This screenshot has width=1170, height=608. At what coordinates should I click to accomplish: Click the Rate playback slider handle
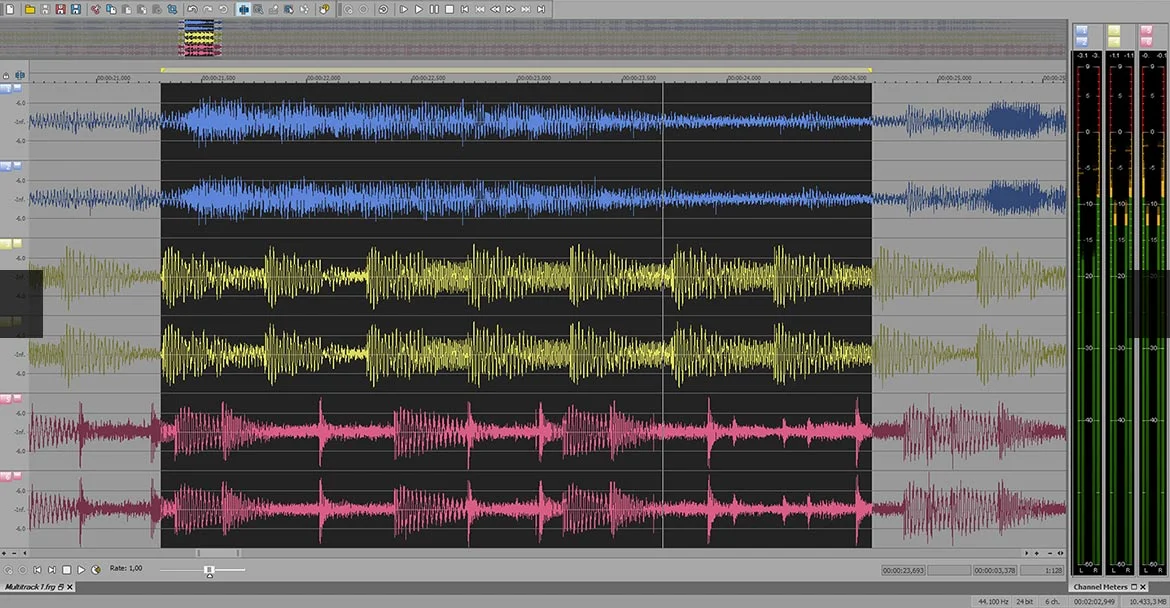click(210, 571)
